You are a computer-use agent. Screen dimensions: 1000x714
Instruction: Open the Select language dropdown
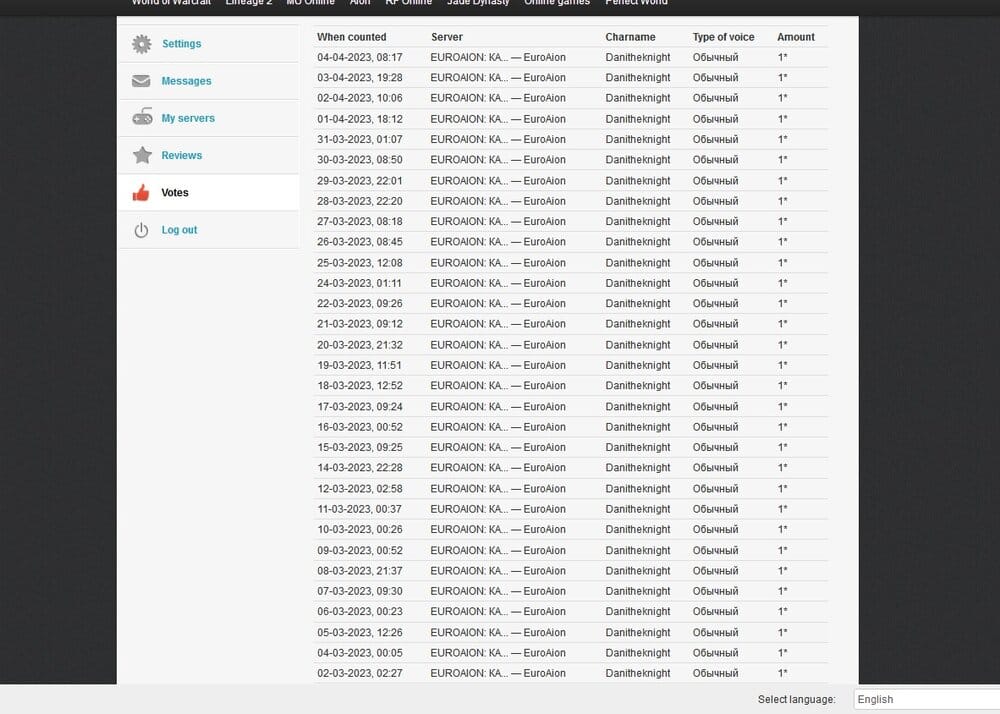click(x=925, y=699)
